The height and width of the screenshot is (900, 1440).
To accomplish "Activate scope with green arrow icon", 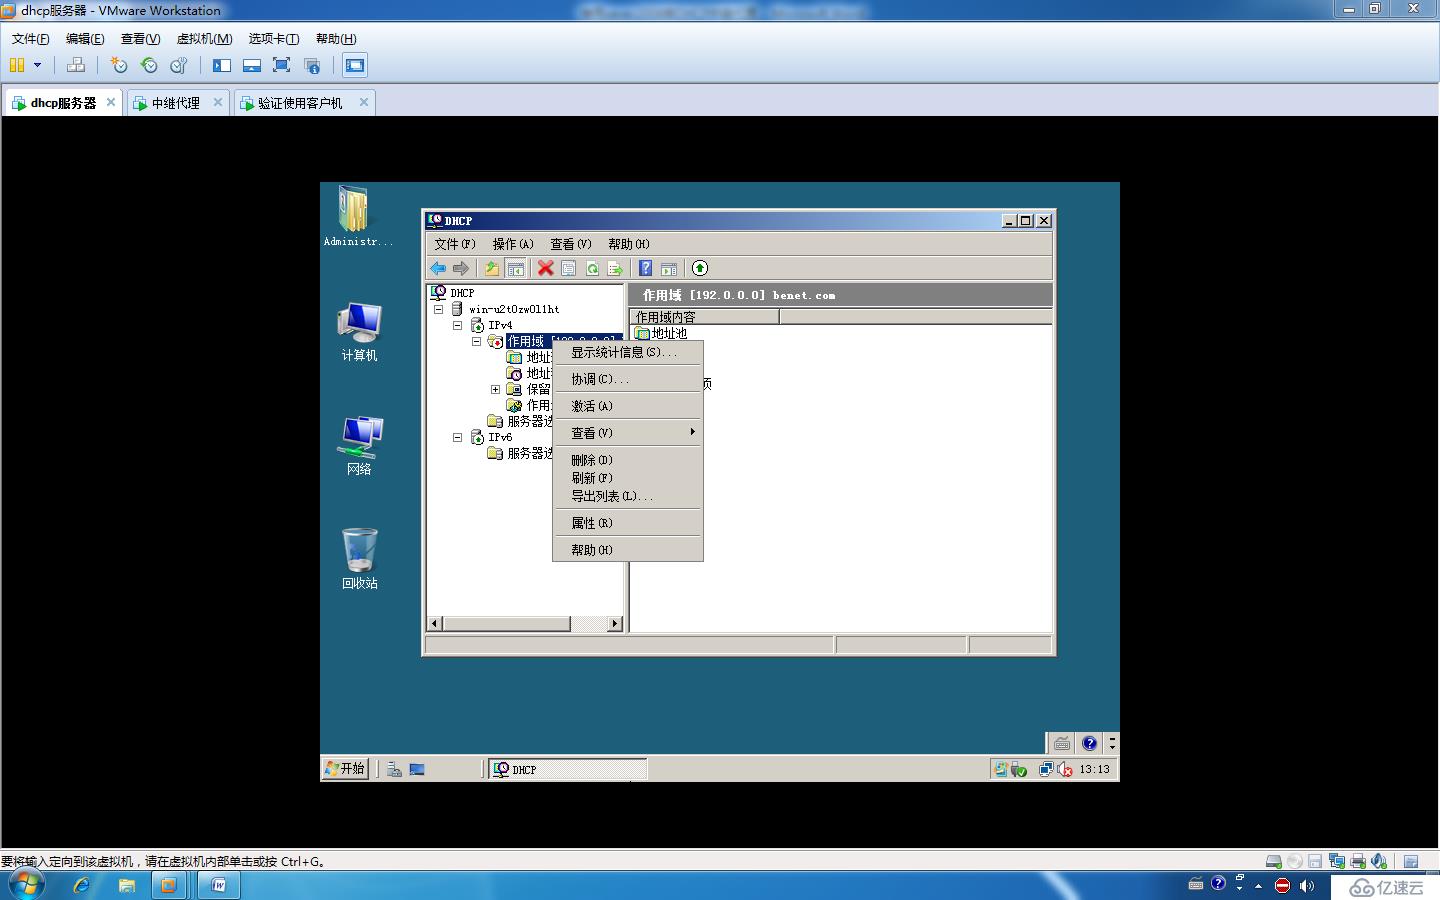I will (700, 268).
